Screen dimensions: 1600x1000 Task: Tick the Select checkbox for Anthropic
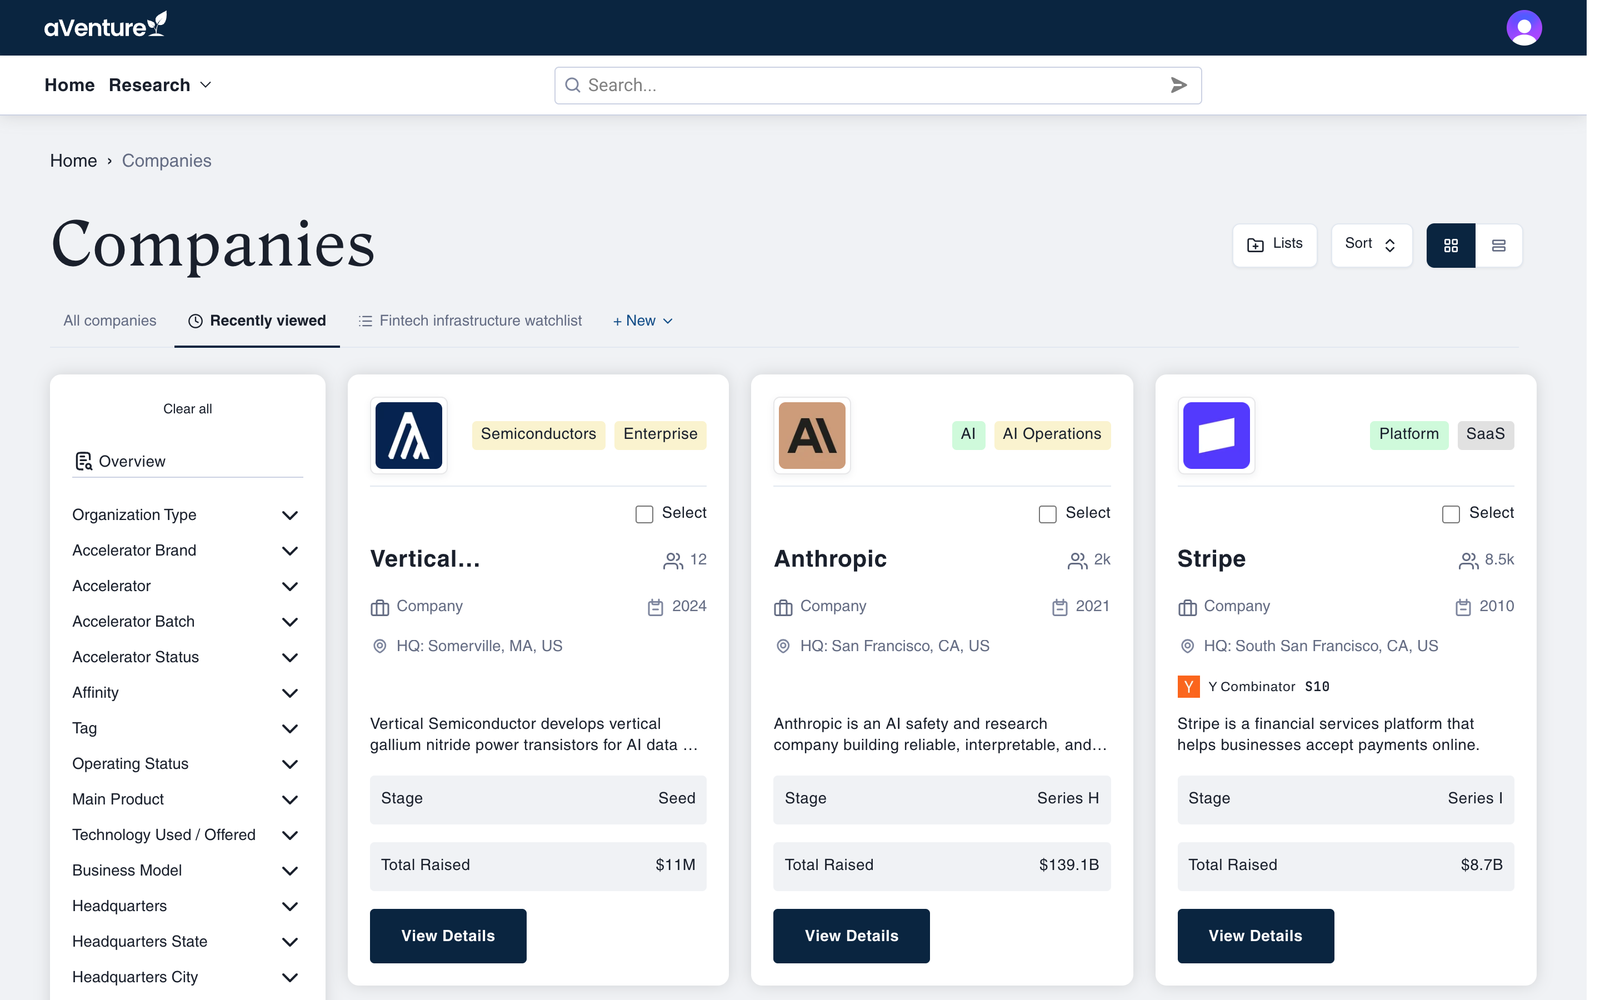click(x=1048, y=514)
